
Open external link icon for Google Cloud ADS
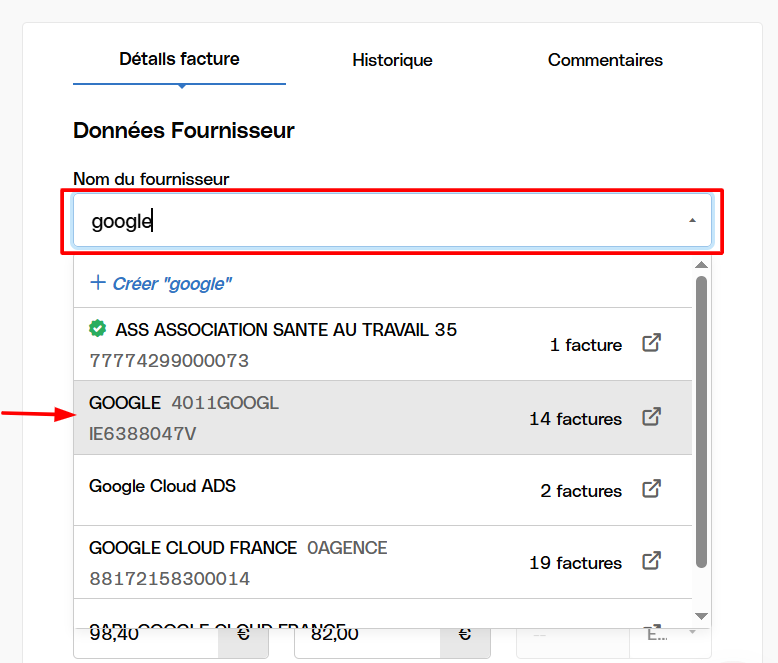(651, 488)
